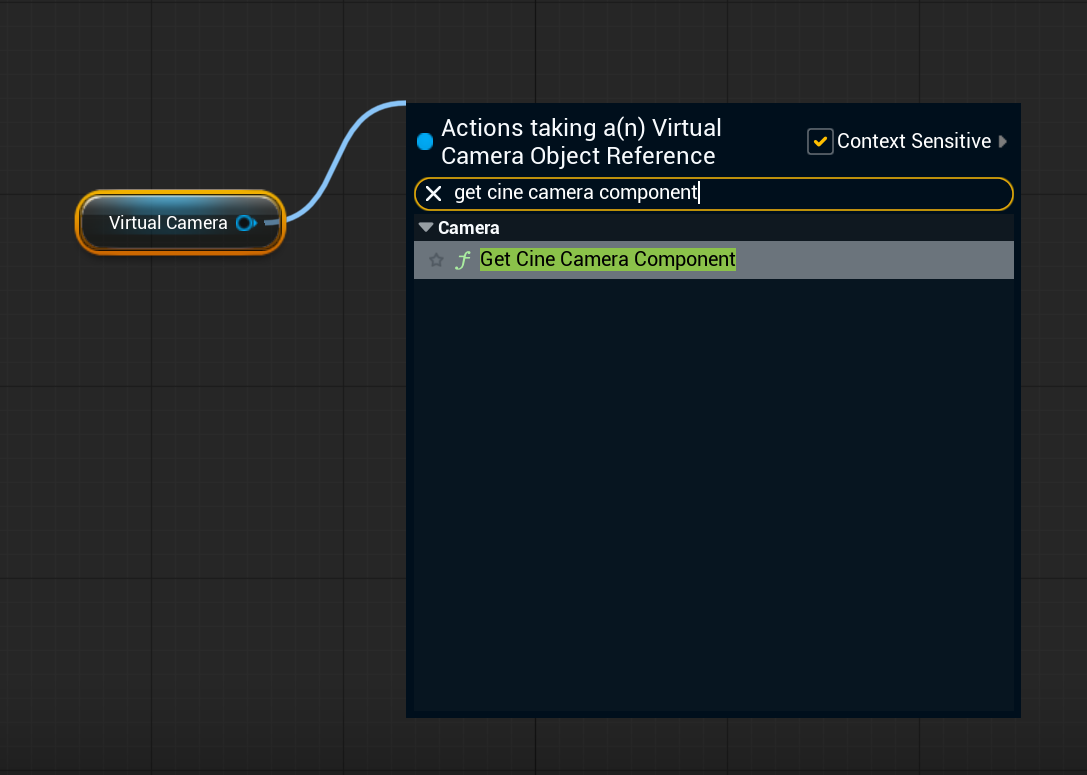
Task: Click the Camera category label
Action: point(469,227)
